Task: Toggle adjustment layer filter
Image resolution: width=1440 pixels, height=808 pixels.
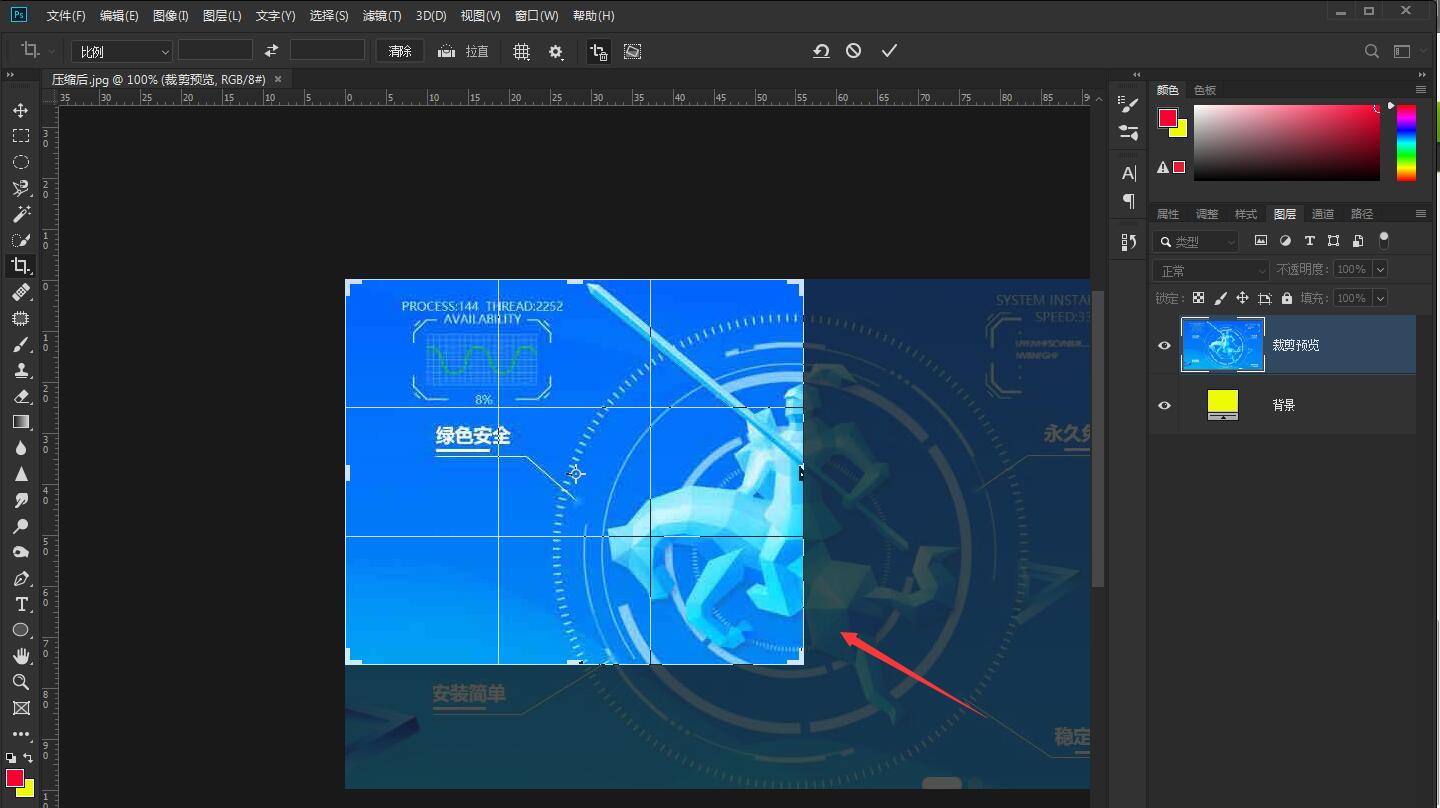Action: click(1285, 241)
